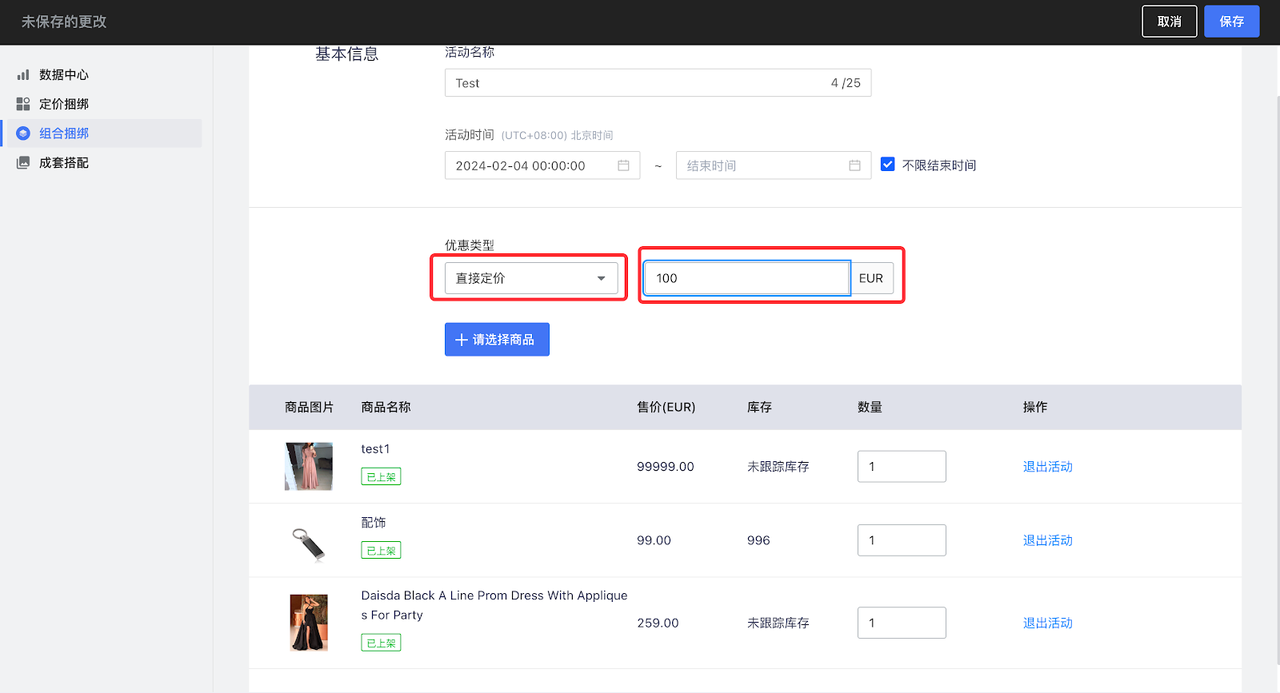Click the 取消 button
This screenshot has width=1280, height=693.
[1169, 21]
